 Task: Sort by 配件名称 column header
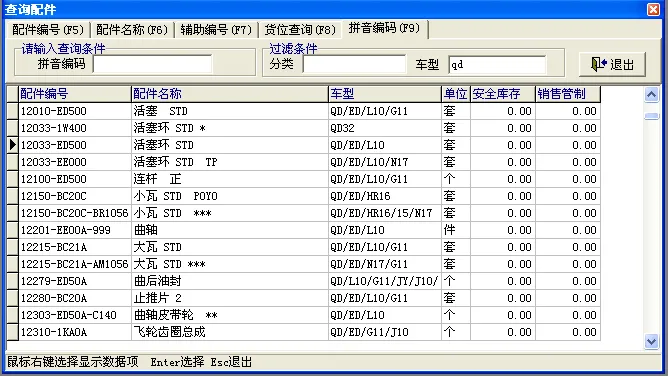(230, 94)
